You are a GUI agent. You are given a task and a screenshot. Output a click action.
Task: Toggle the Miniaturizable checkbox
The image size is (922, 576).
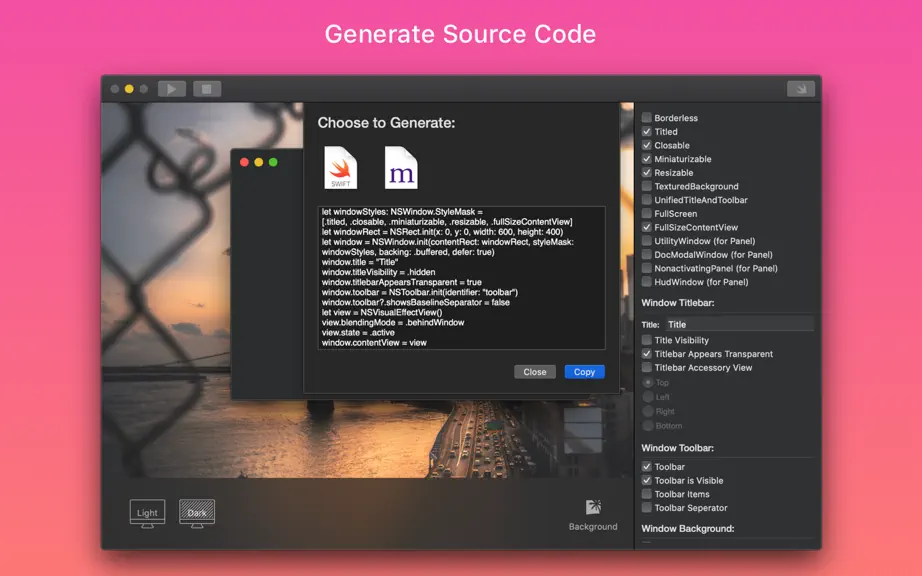point(647,159)
